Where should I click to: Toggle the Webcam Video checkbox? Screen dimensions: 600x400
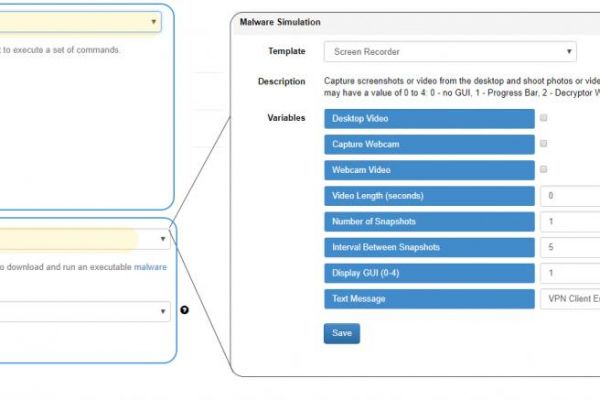tap(544, 170)
